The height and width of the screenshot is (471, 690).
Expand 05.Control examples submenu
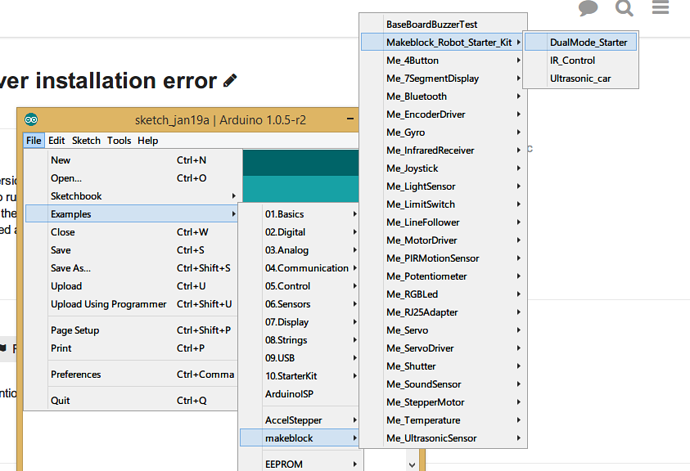pyautogui.click(x=299, y=286)
